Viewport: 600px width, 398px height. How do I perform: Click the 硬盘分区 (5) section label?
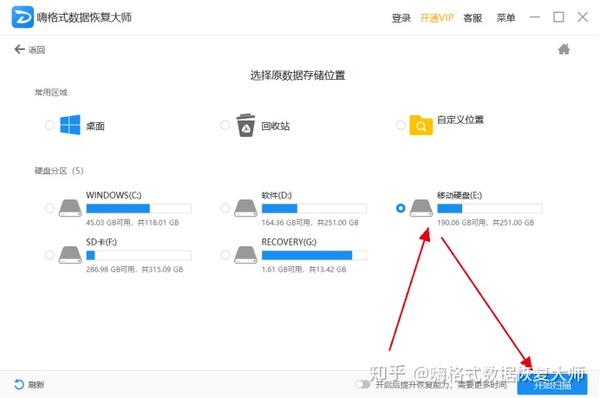(59, 171)
